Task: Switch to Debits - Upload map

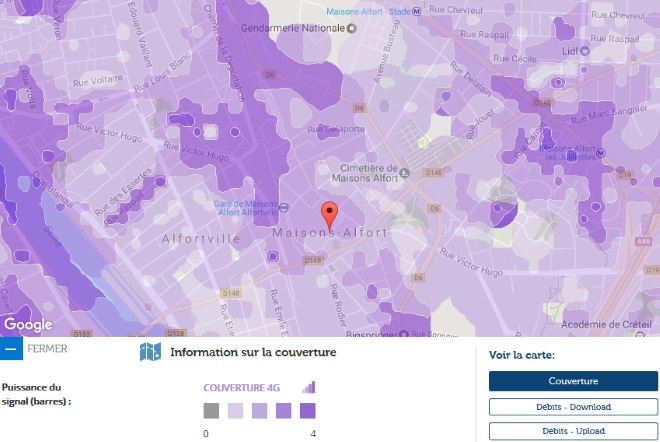Action: coord(573,430)
